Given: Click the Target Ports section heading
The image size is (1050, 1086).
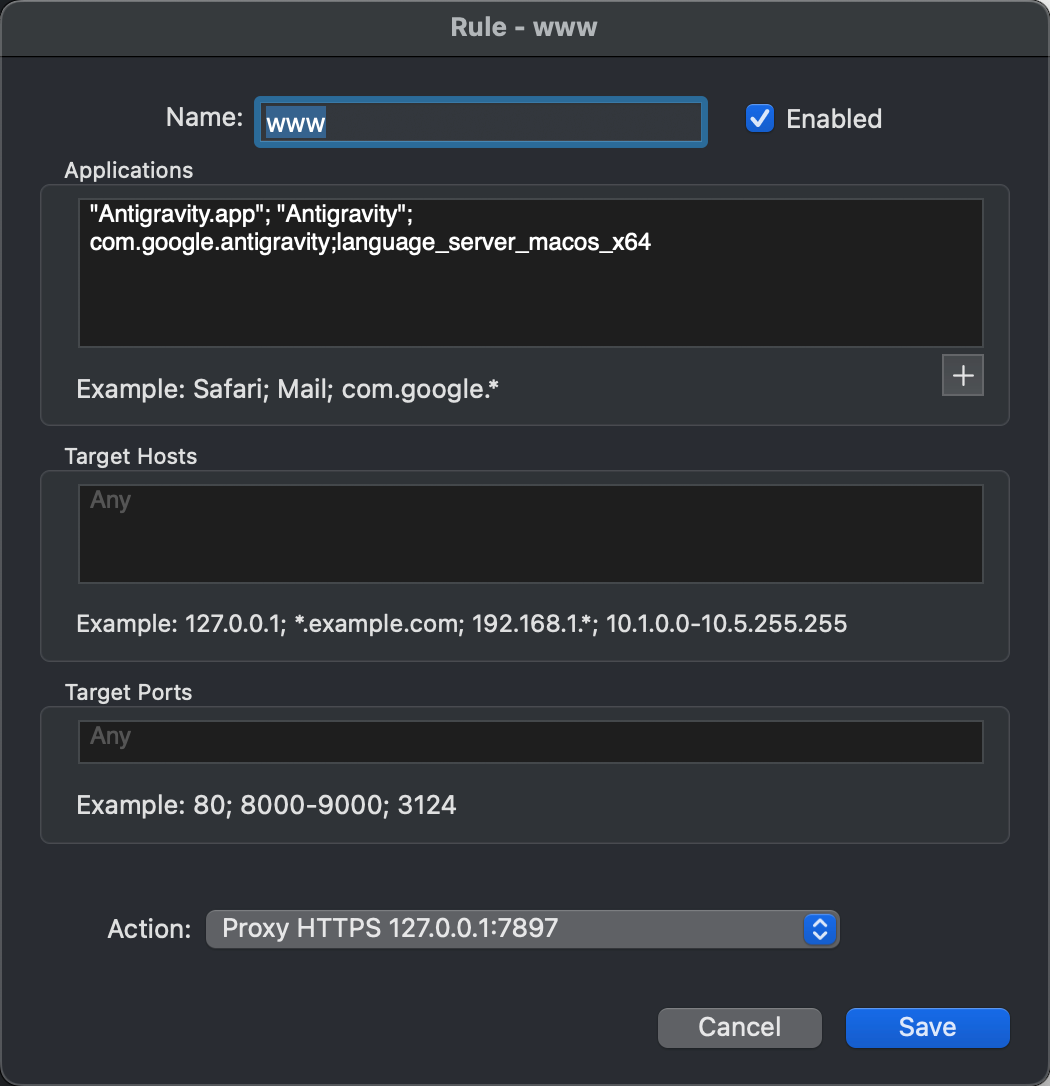Looking at the screenshot, I should (128, 692).
